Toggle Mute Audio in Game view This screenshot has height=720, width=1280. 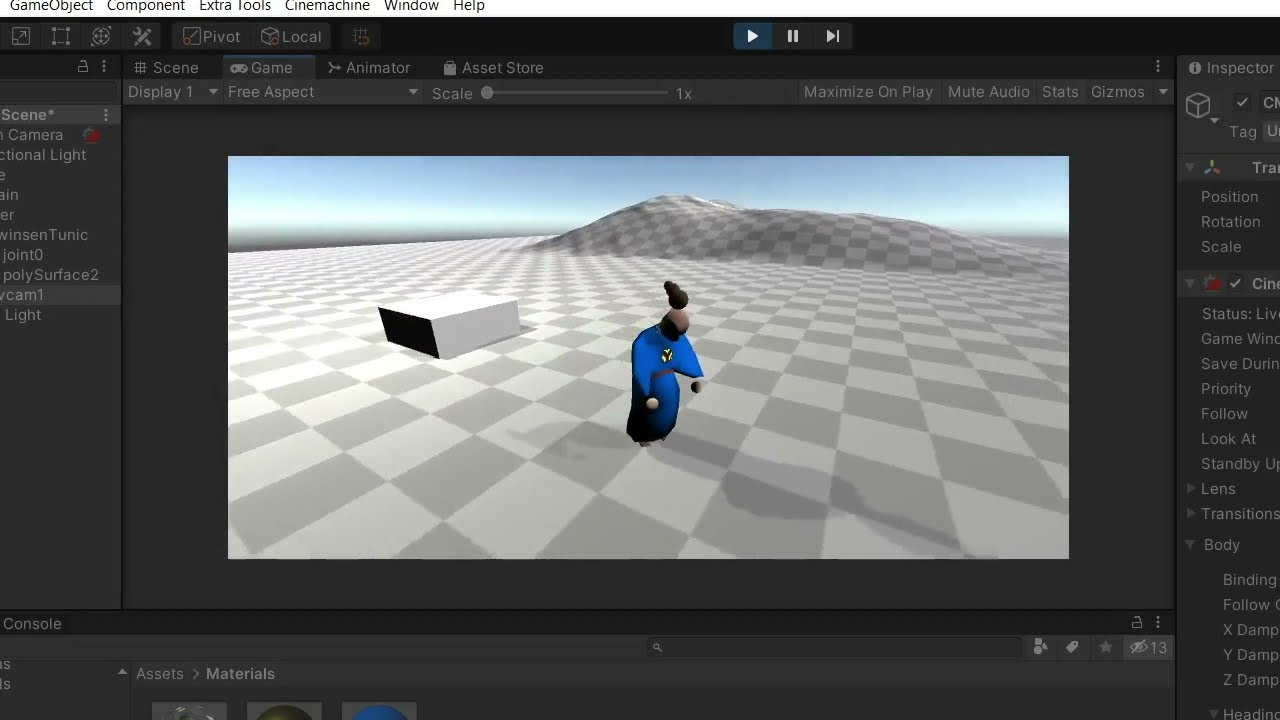(x=988, y=92)
